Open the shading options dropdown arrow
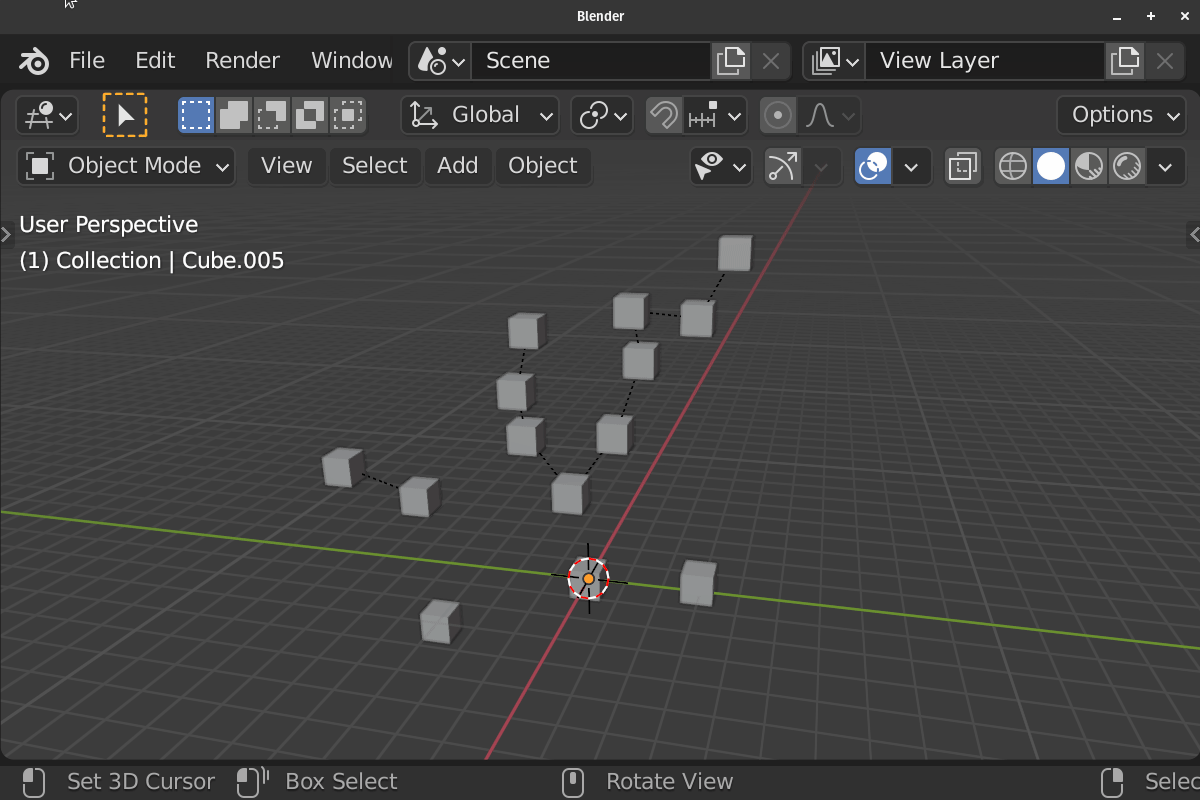The width and height of the screenshot is (1200, 800). pyautogui.click(x=1165, y=166)
